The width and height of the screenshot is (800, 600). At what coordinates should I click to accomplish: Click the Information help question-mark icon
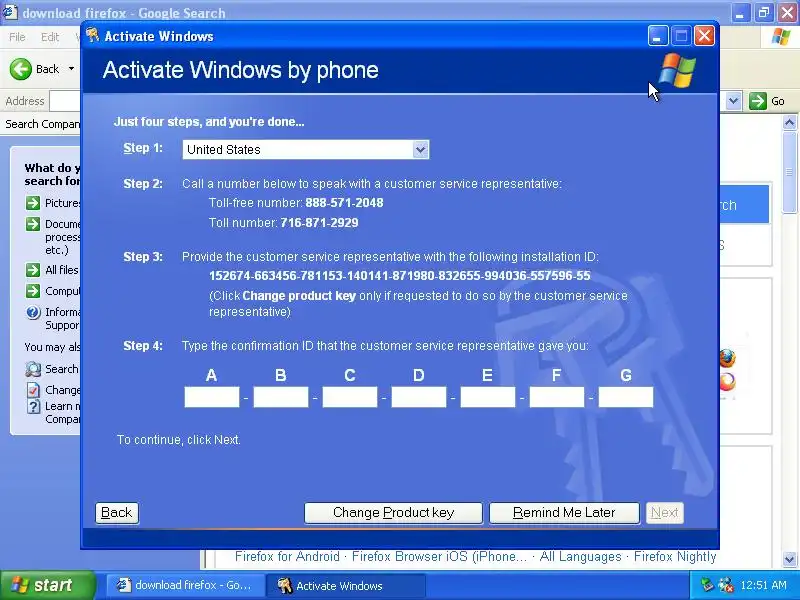click(x=33, y=312)
